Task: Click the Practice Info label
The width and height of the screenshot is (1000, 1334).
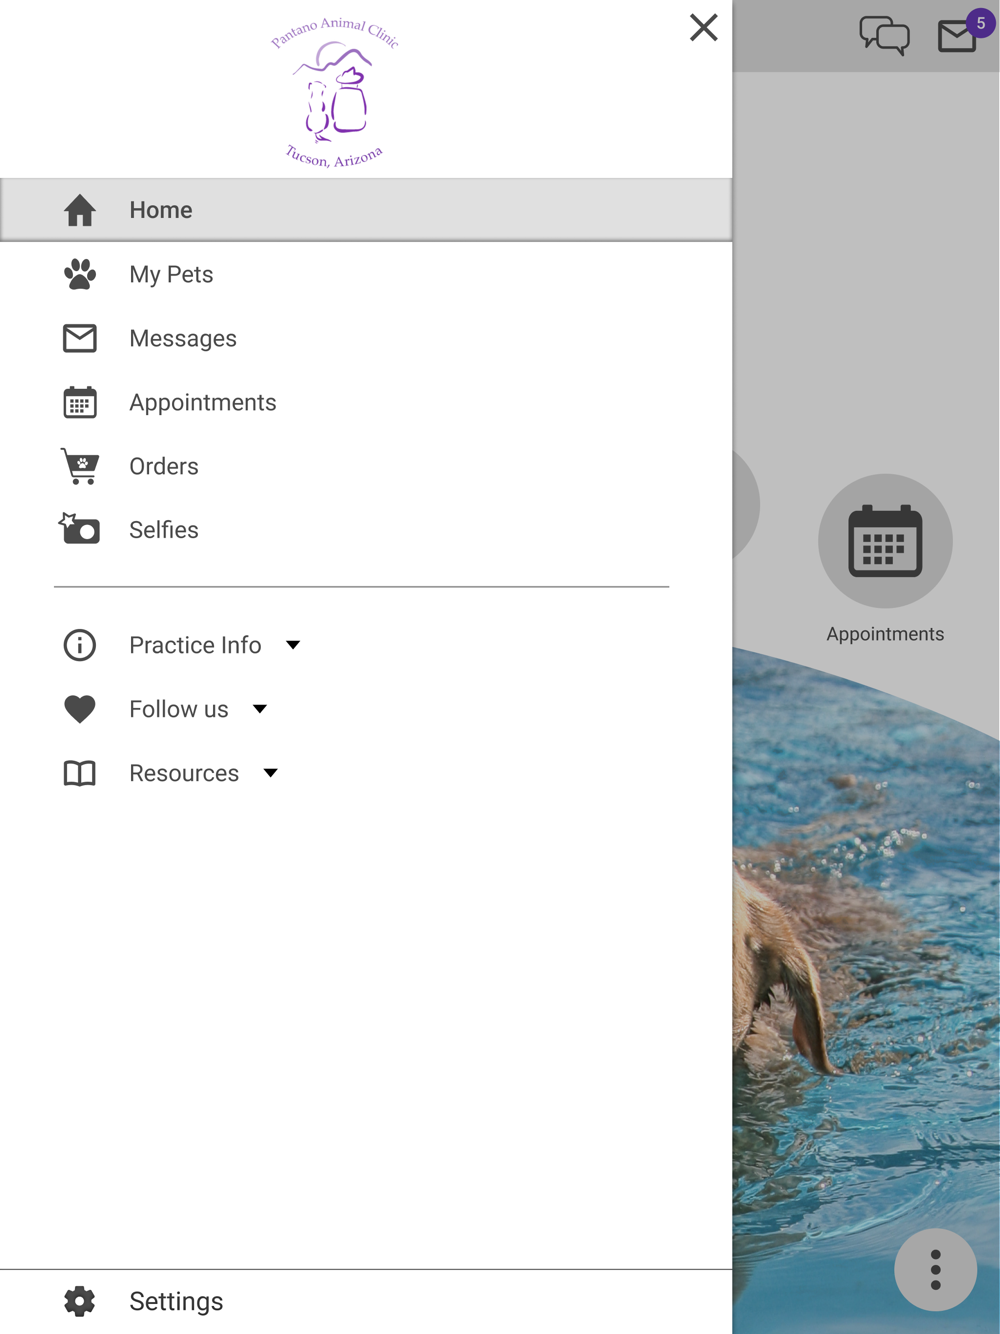Action: click(195, 645)
